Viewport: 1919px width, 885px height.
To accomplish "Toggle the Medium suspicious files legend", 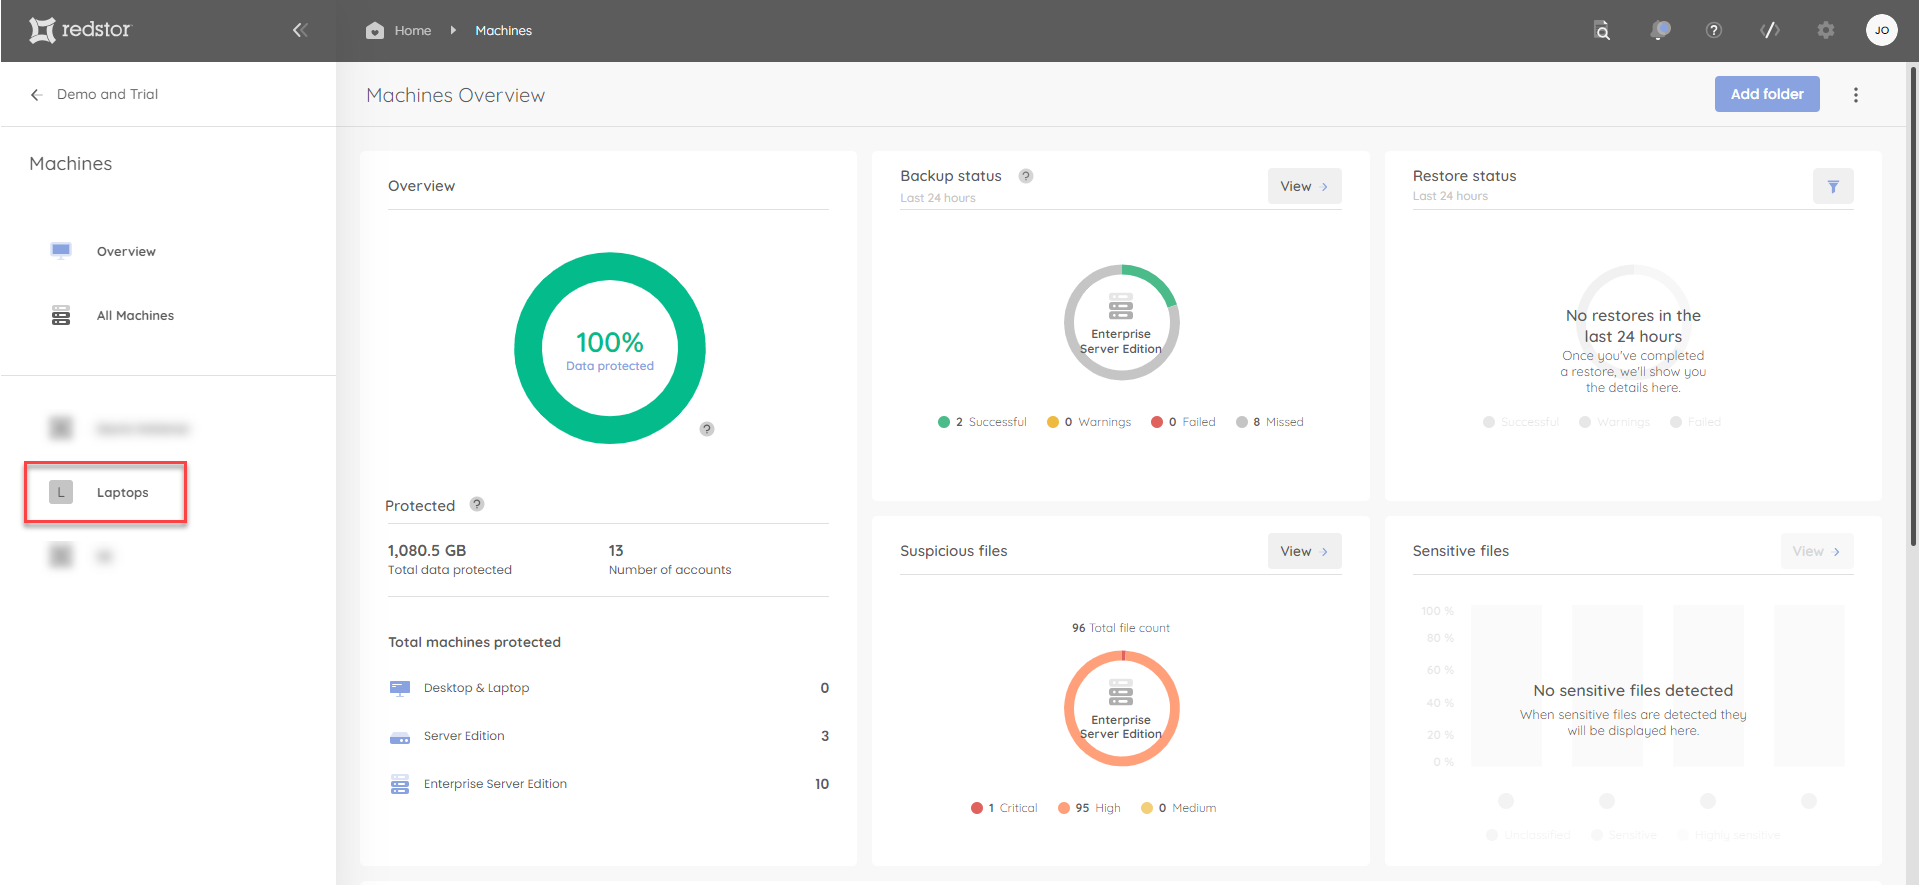I will [x=1179, y=808].
